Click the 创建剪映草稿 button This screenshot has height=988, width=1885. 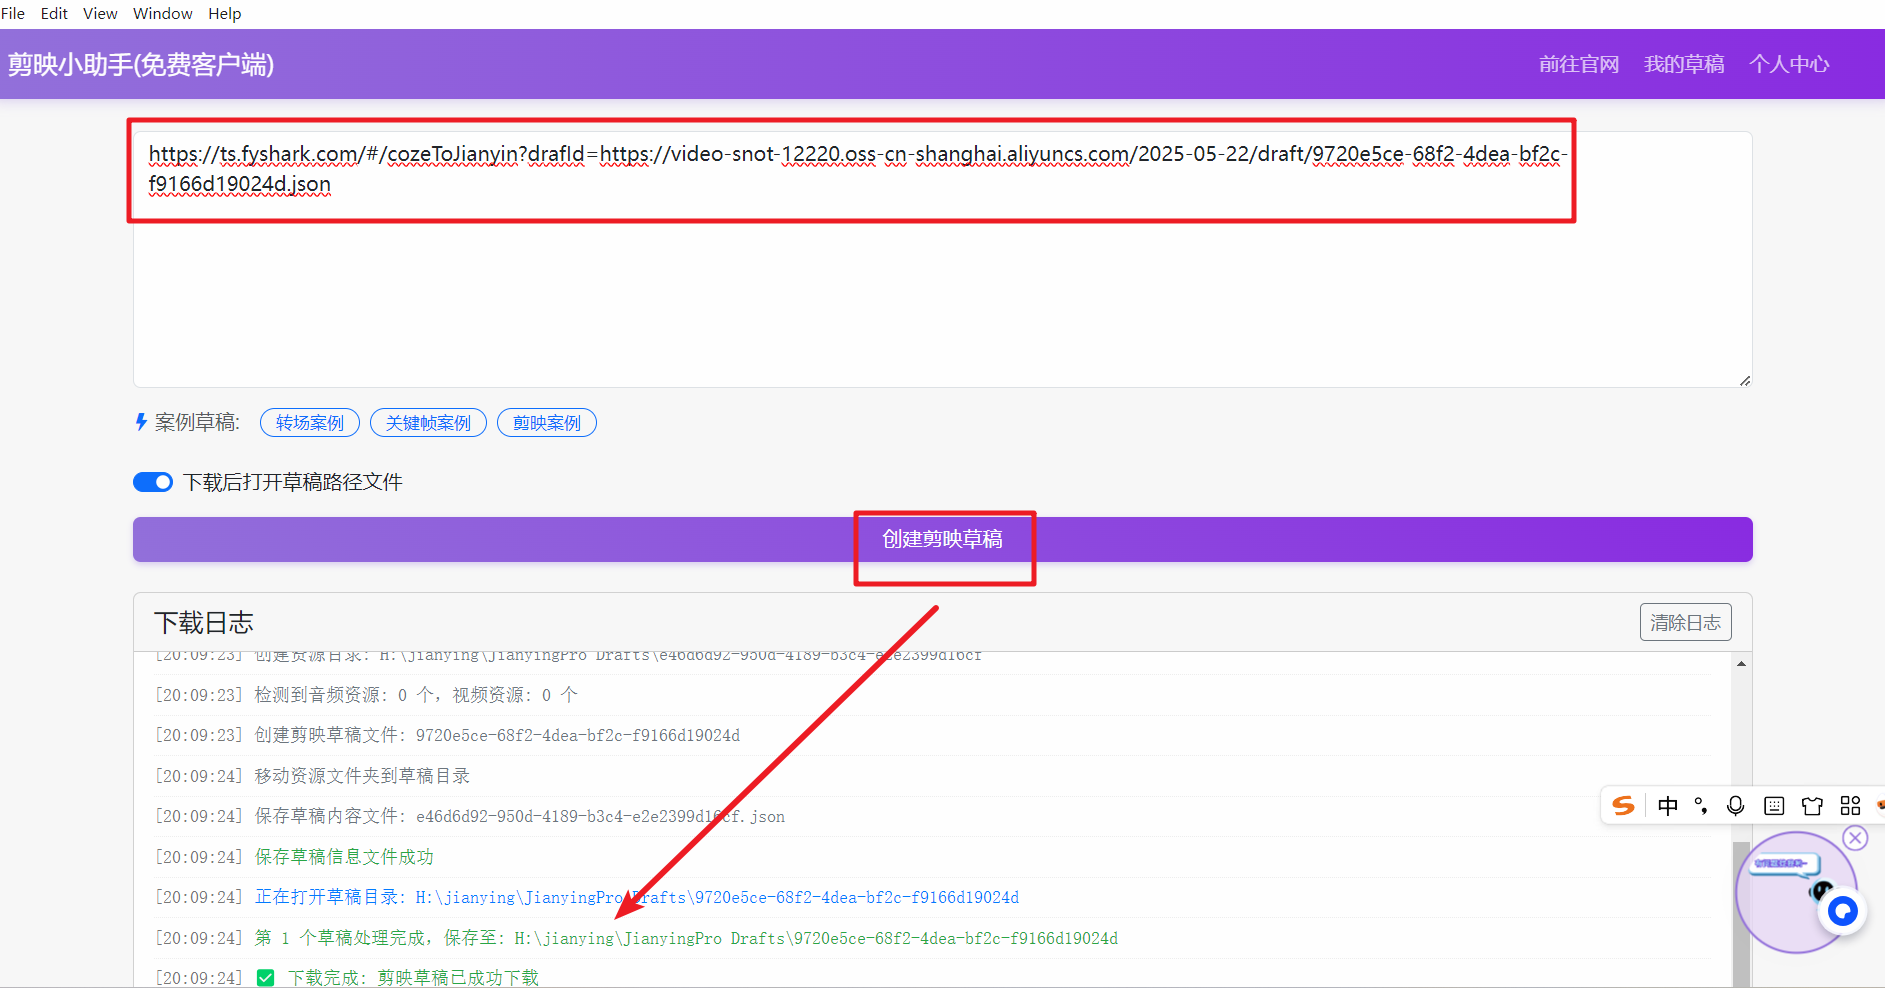(942, 540)
